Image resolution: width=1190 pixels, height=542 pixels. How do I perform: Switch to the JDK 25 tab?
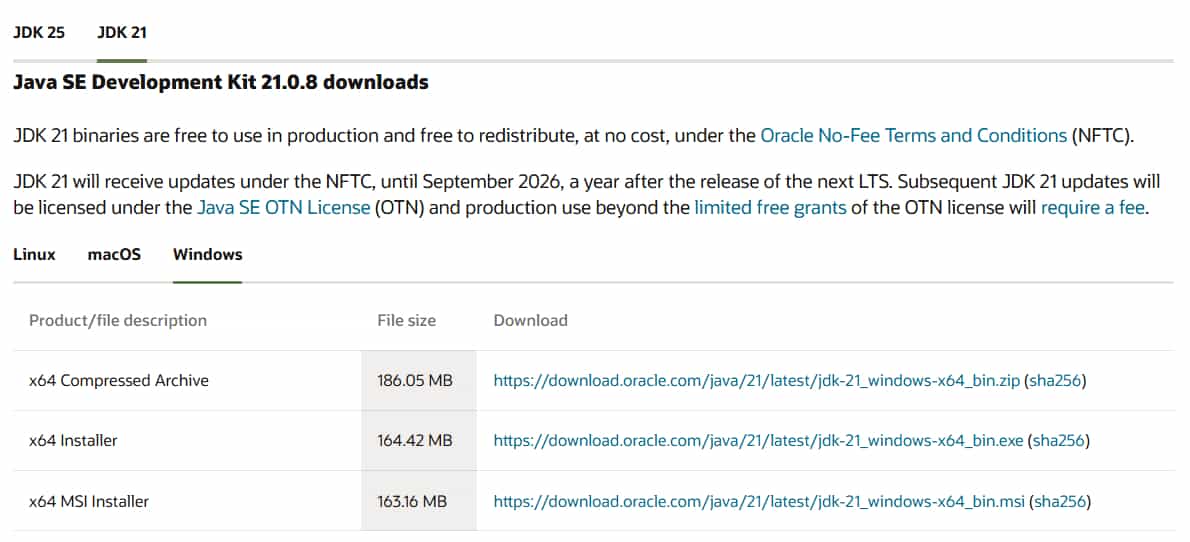(x=39, y=32)
